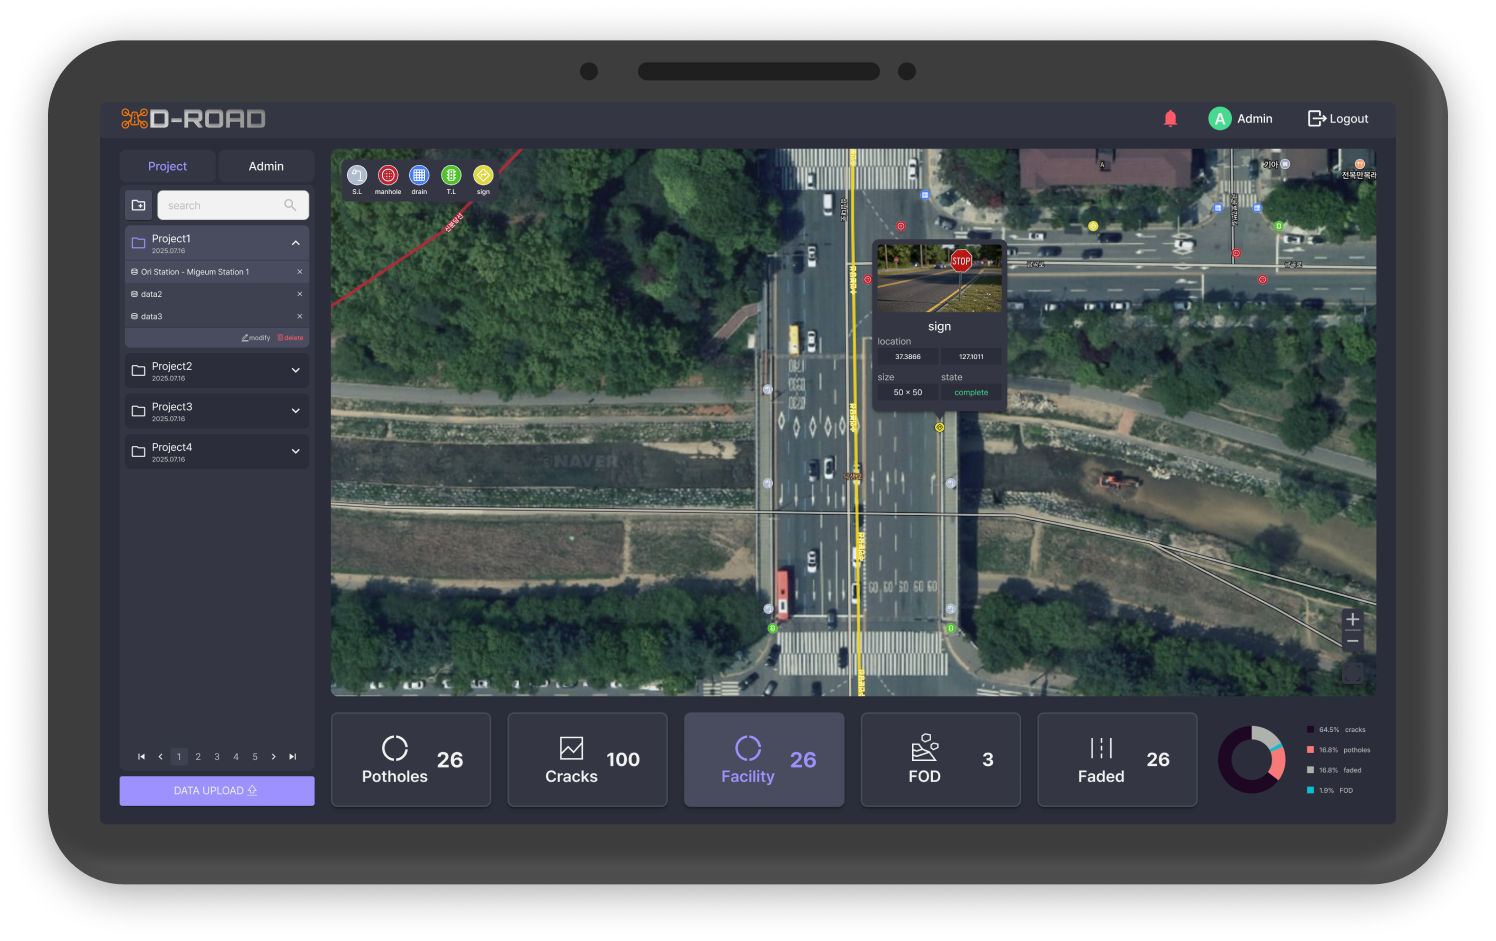Screen dimensions: 1496x941
Task: Toggle the S.L streetlight filter icon
Action: [x=357, y=176]
